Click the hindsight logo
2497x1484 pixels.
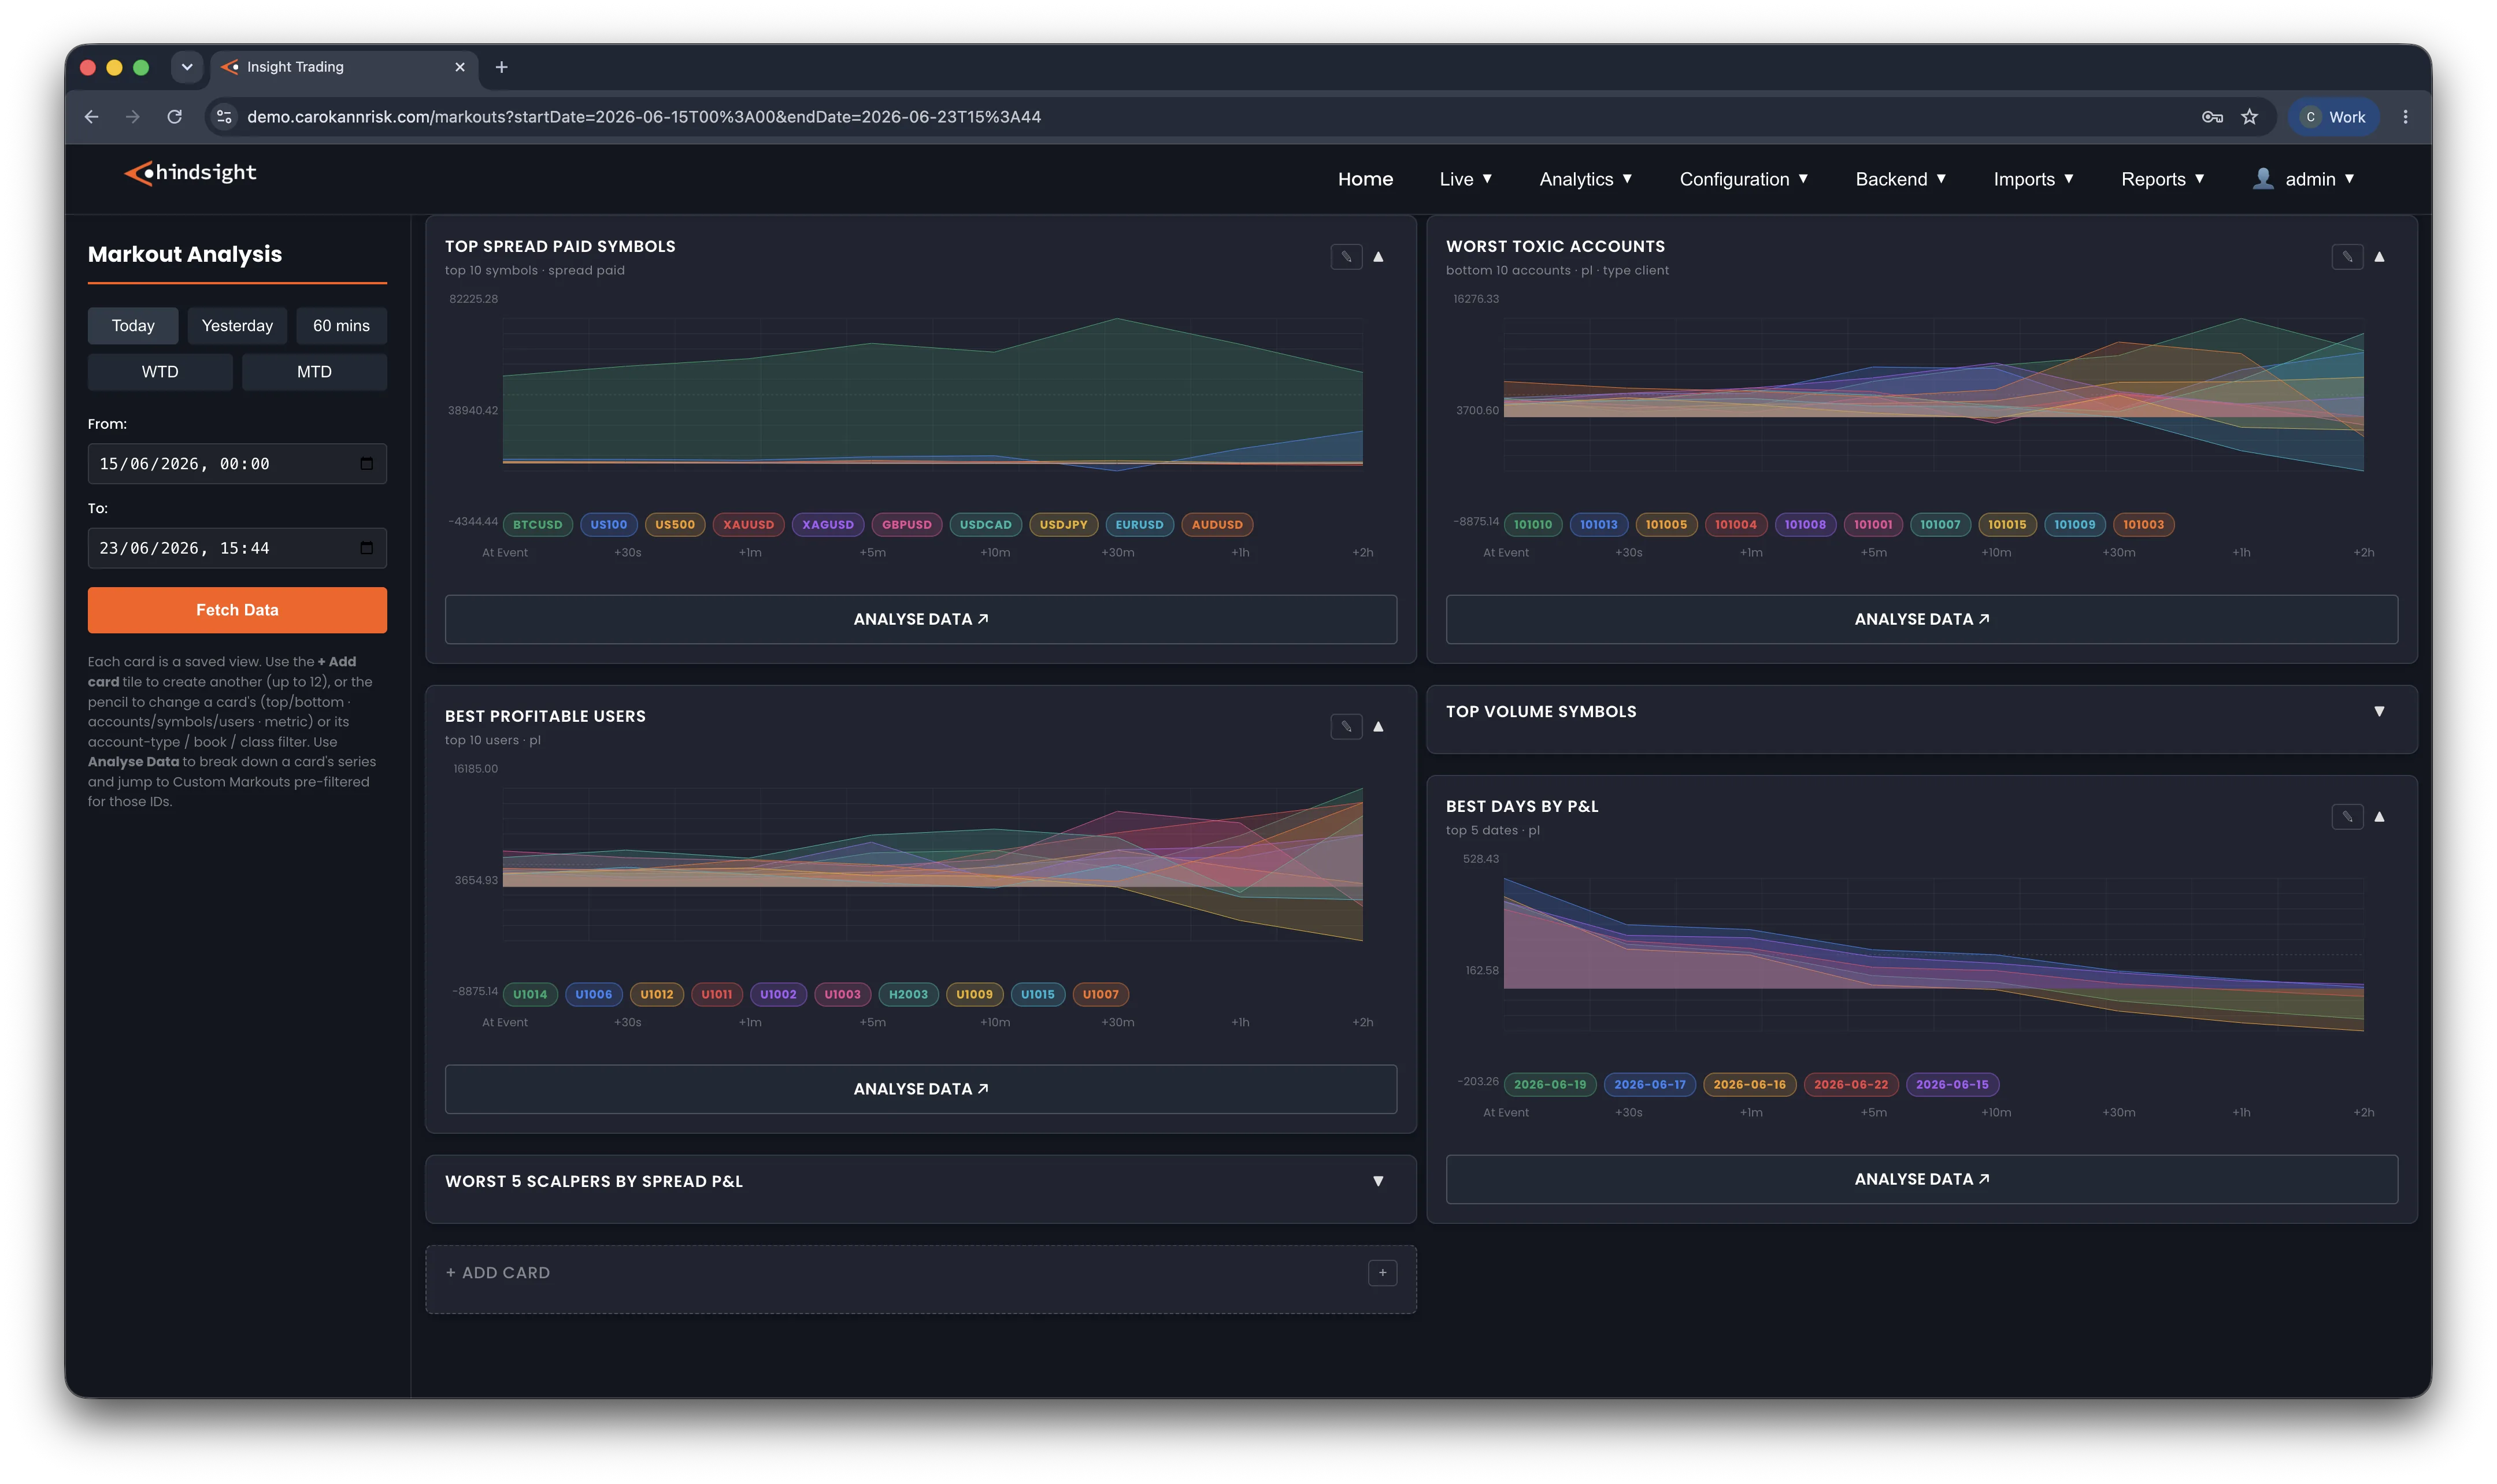click(190, 173)
